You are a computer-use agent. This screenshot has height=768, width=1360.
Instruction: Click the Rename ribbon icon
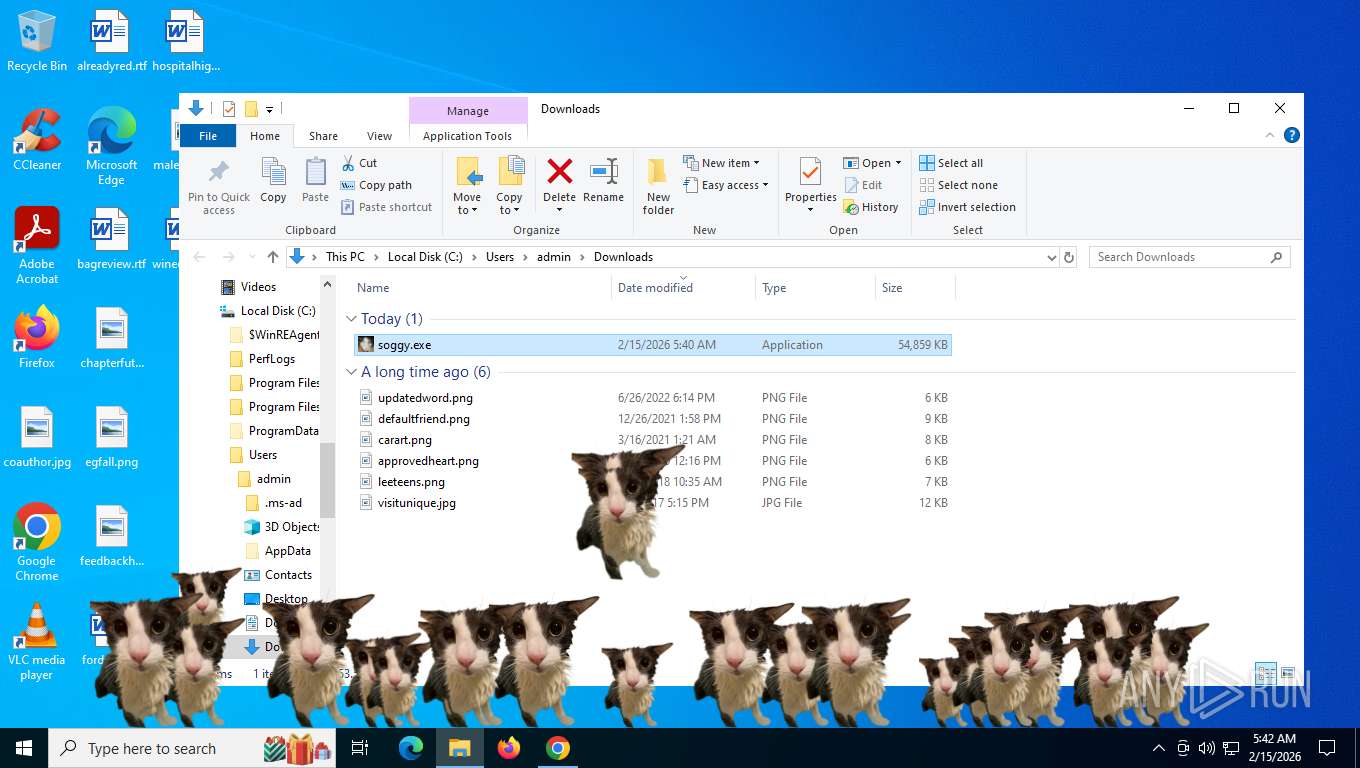coord(604,180)
